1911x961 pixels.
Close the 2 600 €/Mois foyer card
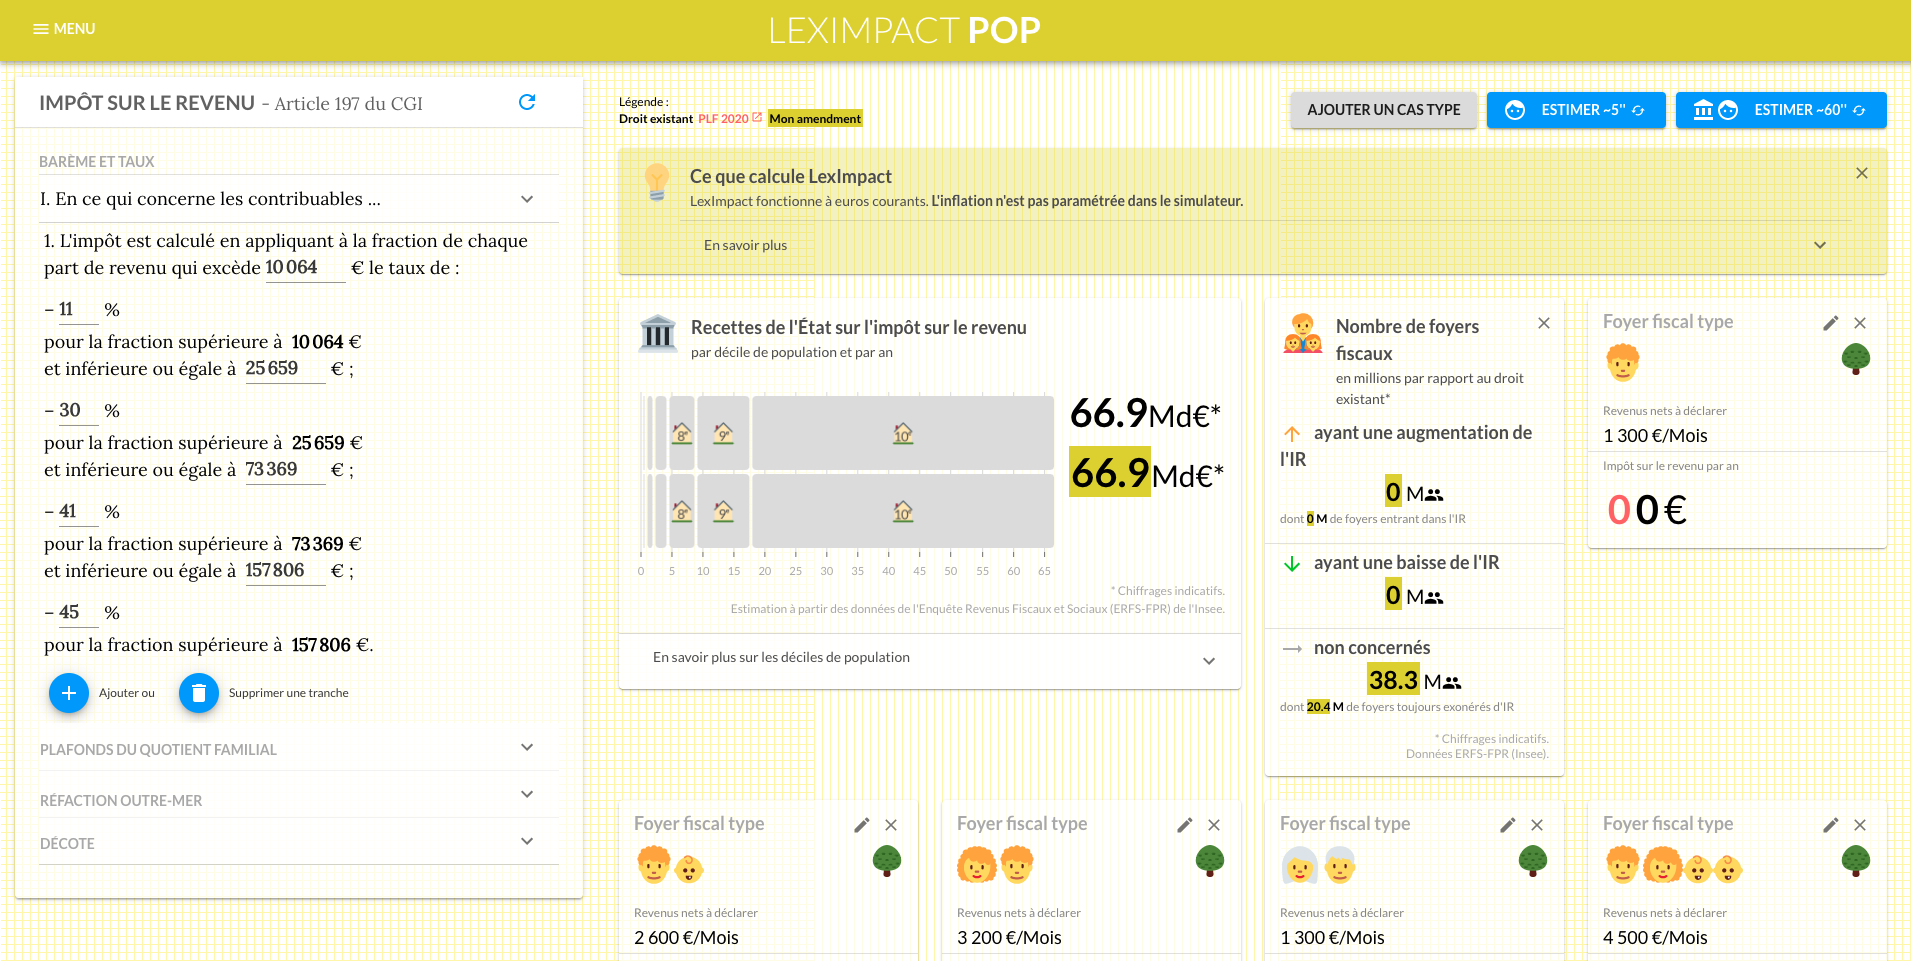[x=891, y=825]
